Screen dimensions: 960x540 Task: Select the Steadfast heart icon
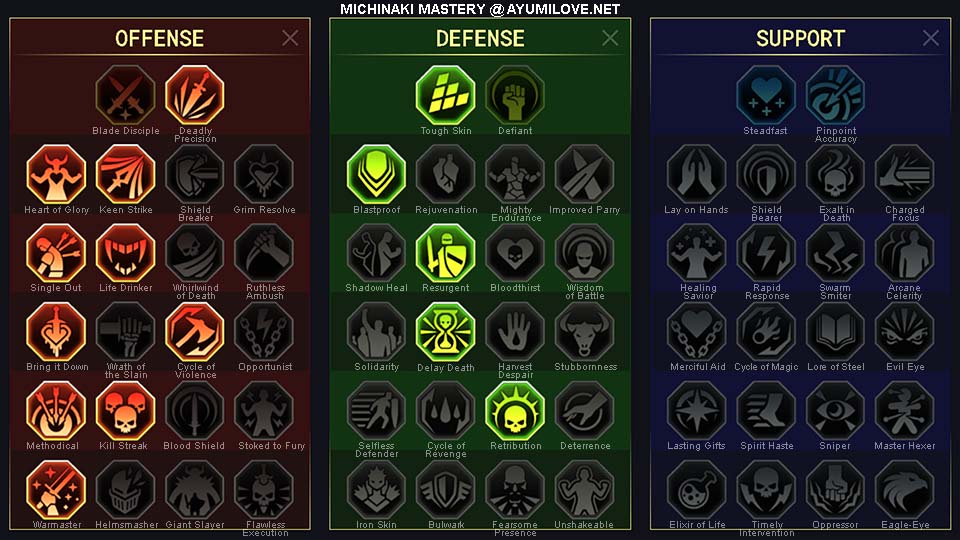766,96
